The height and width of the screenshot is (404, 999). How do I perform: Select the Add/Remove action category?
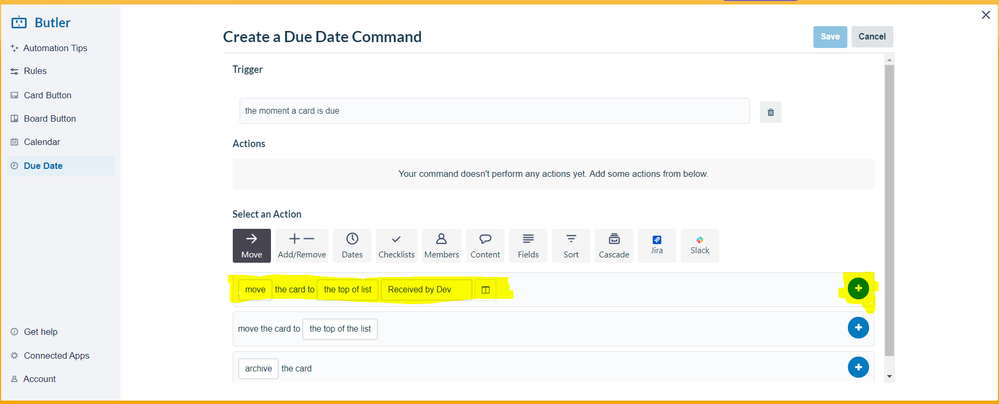[x=302, y=246]
